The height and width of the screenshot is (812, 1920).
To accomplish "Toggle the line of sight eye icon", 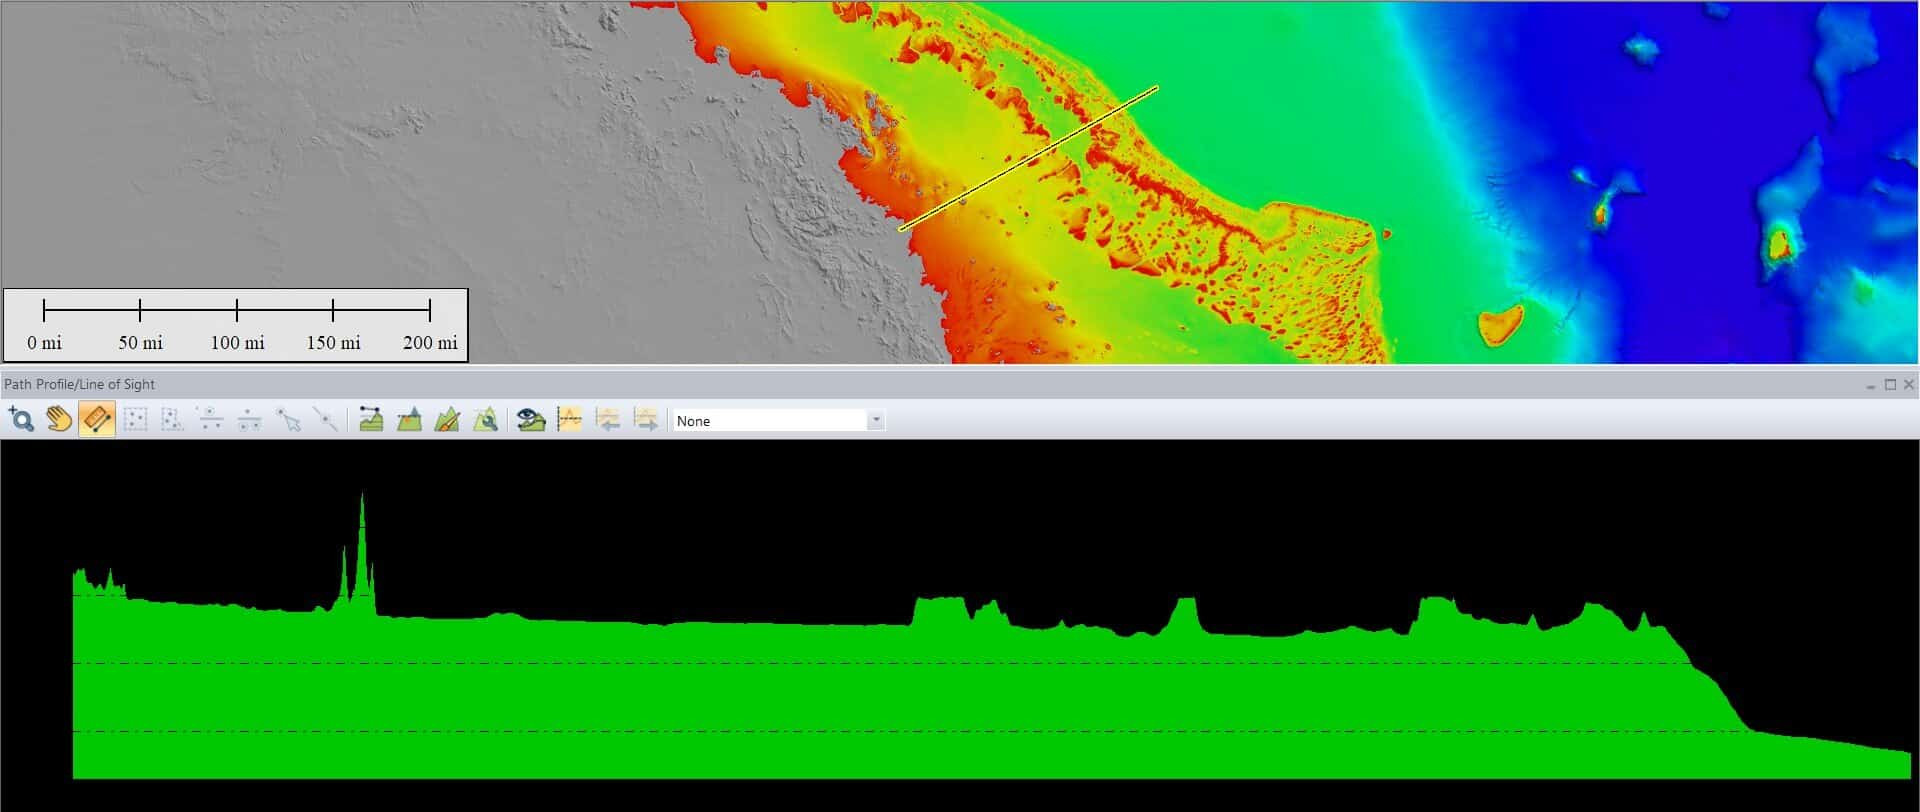I will 531,420.
